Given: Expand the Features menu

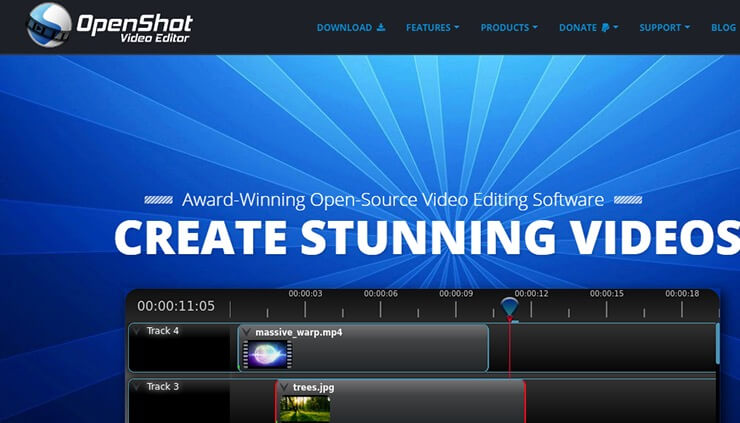Looking at the screenshot, I should pyautogui.click(x=432, y=27).
